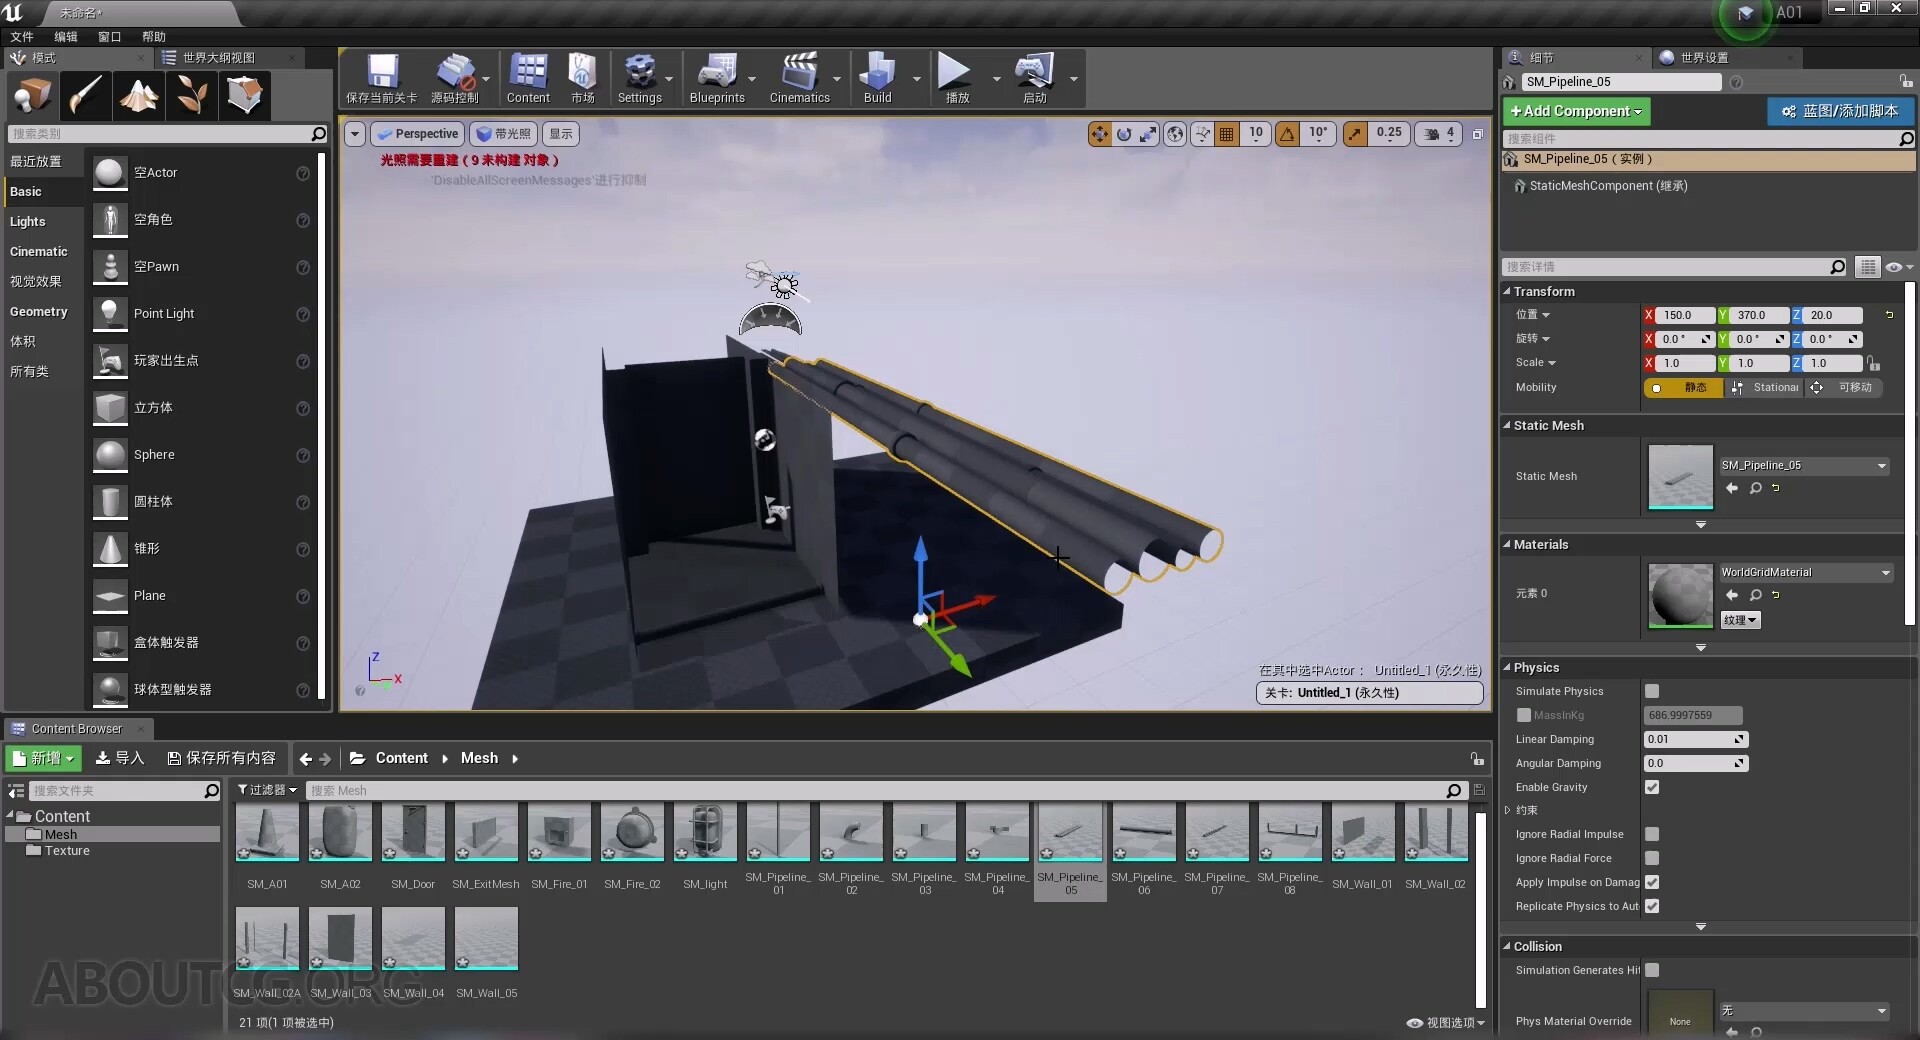Toggle the Ignore Radial Impulse checkbox

(1651, 834)
